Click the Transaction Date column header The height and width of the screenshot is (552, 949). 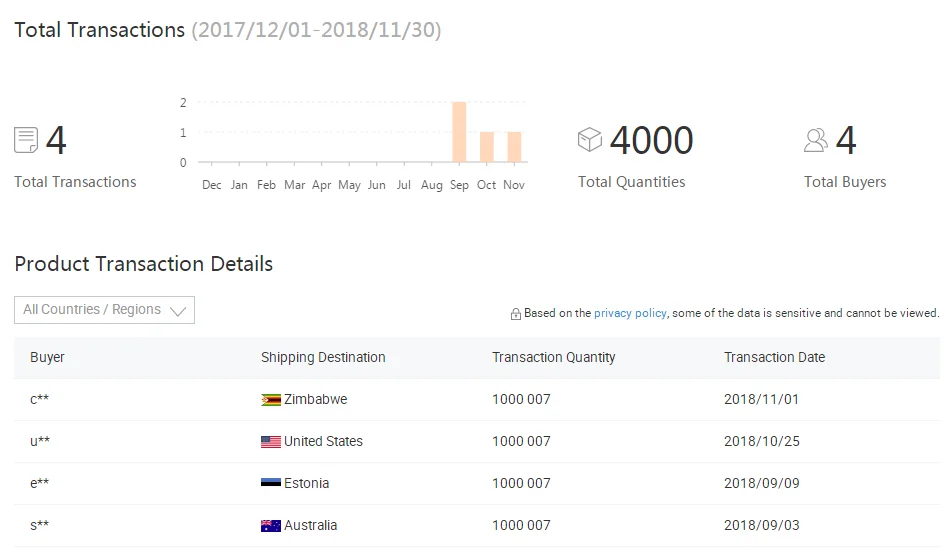click(x=775, y=357)
